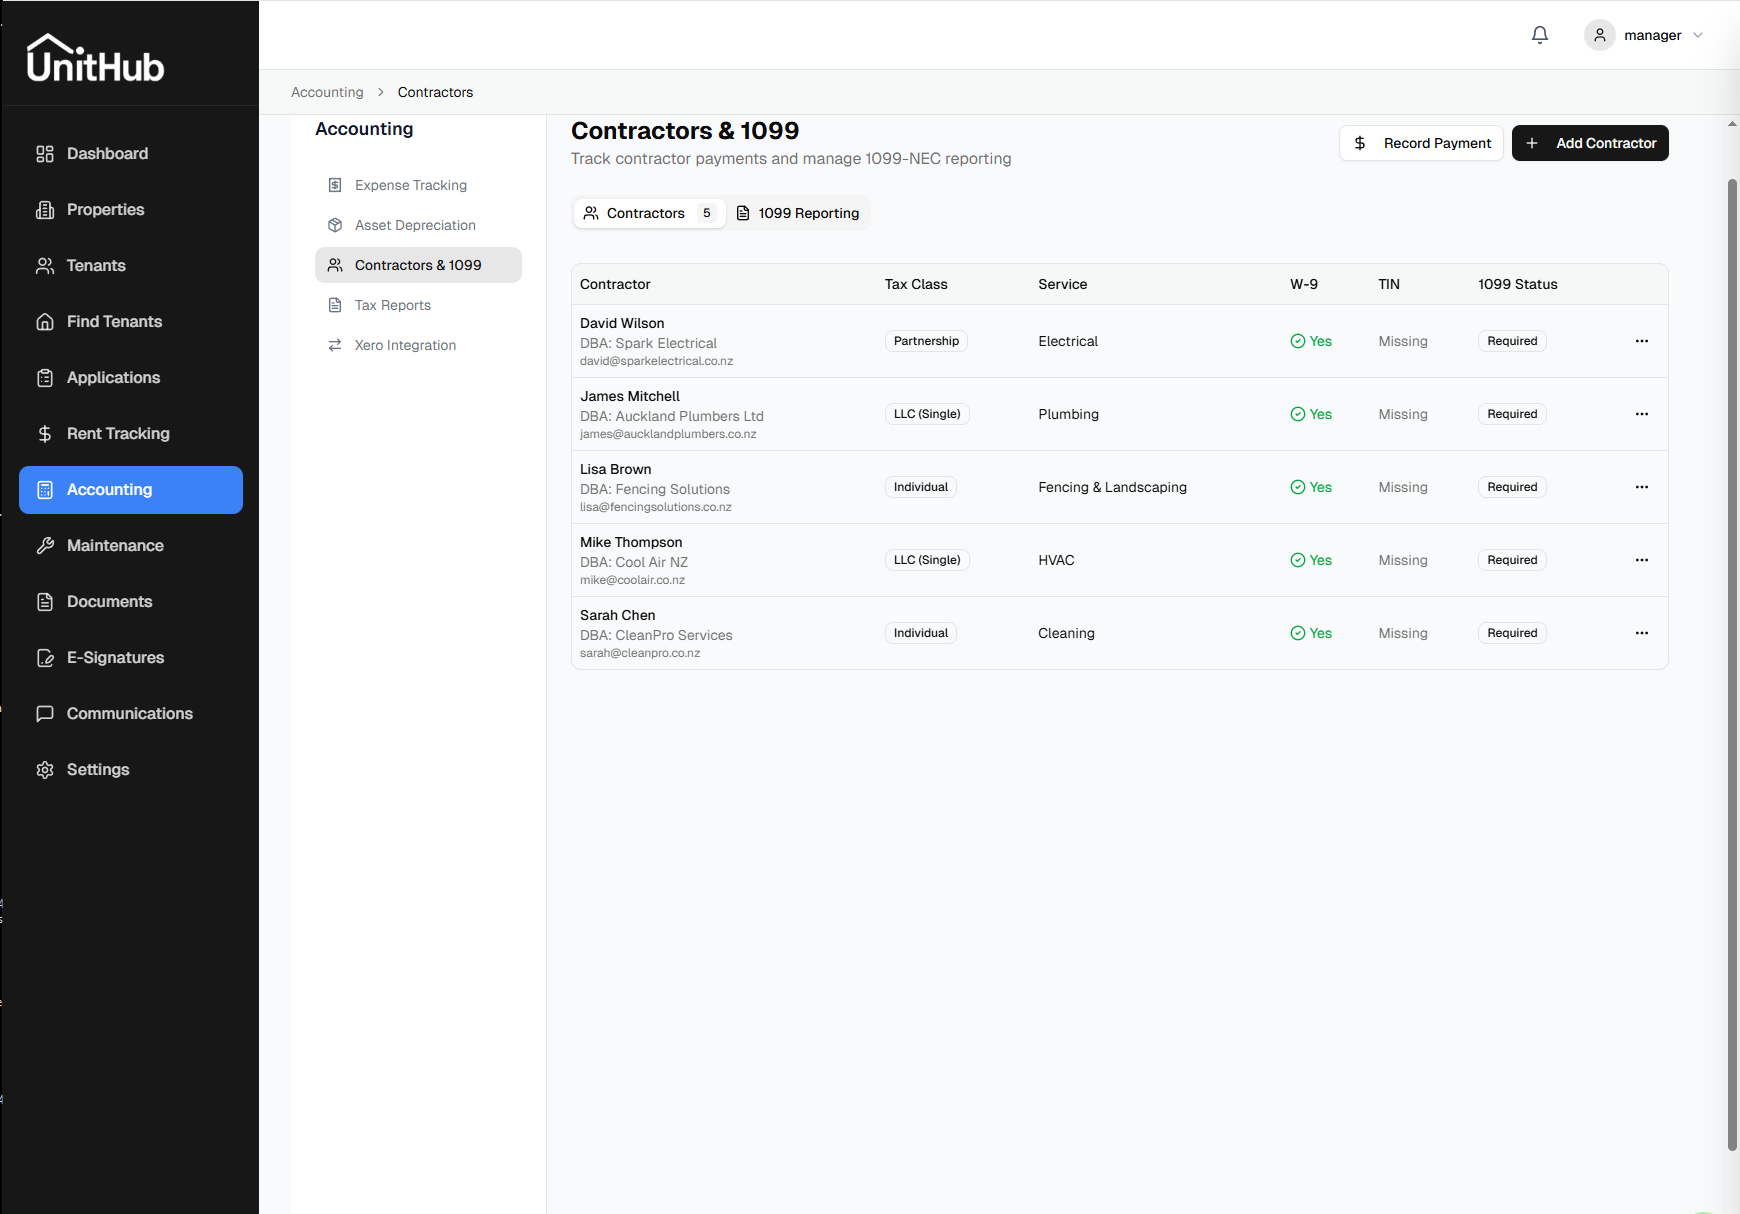Click the Find Tenants house icon
Screen dimensions: 1740x1214
45,322
